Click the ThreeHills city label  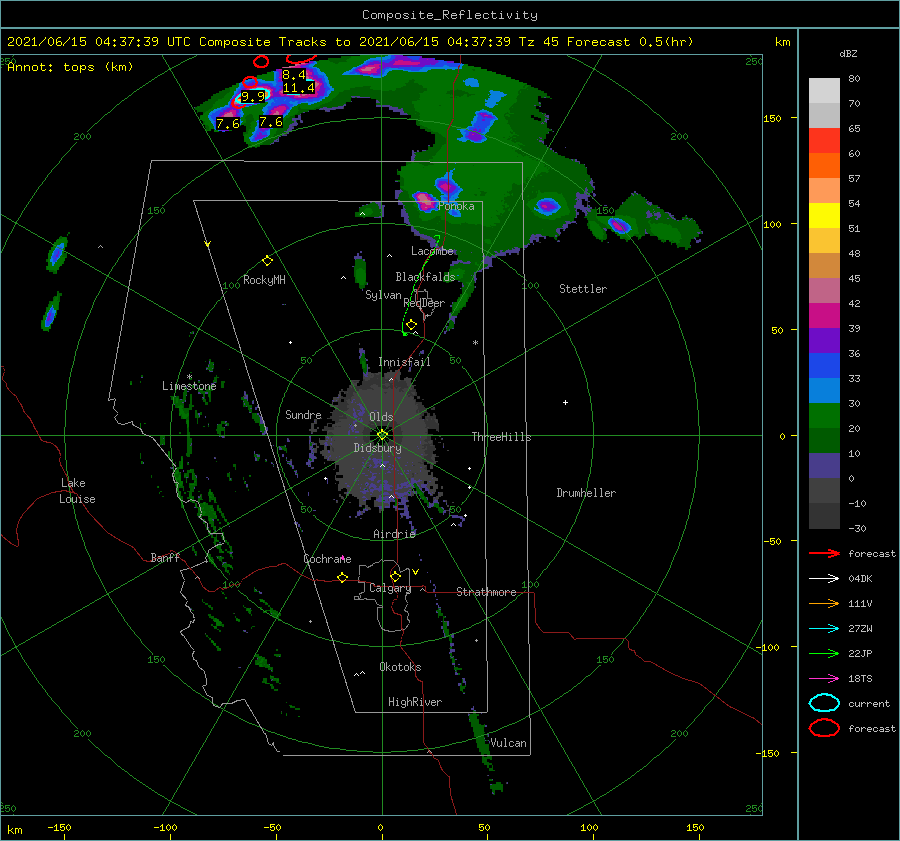501,437
